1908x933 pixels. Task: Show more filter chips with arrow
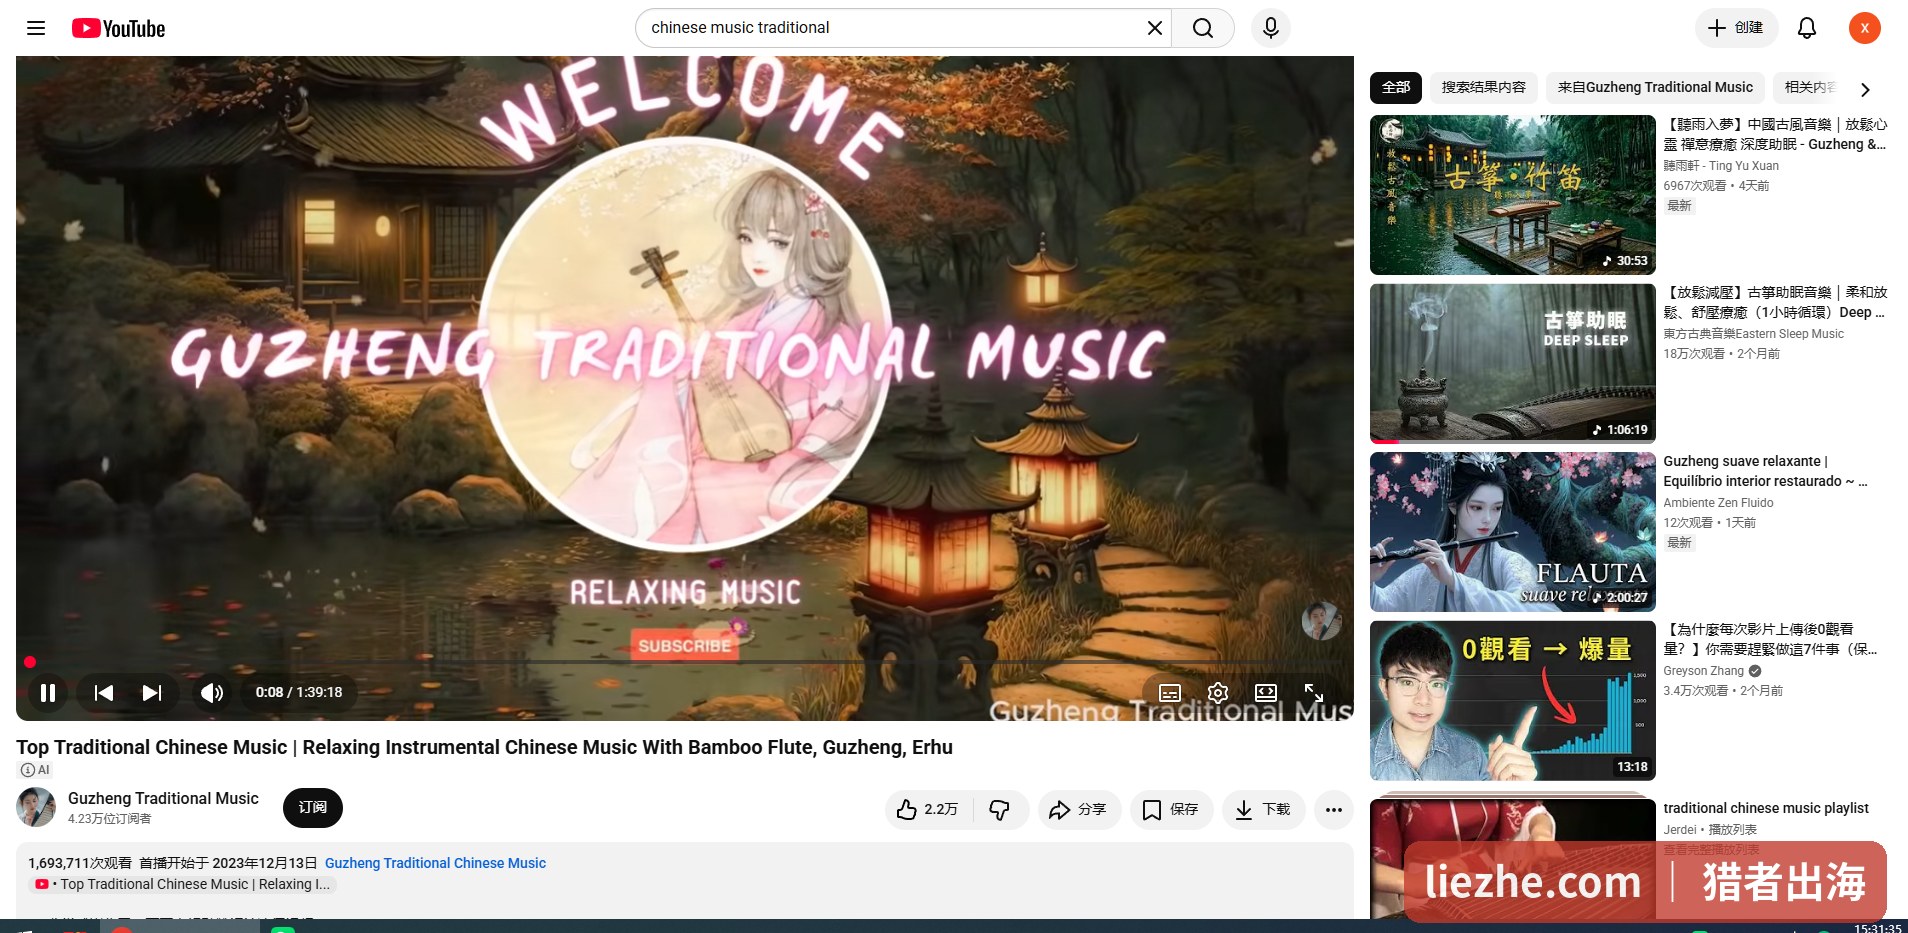[1865, 89]
